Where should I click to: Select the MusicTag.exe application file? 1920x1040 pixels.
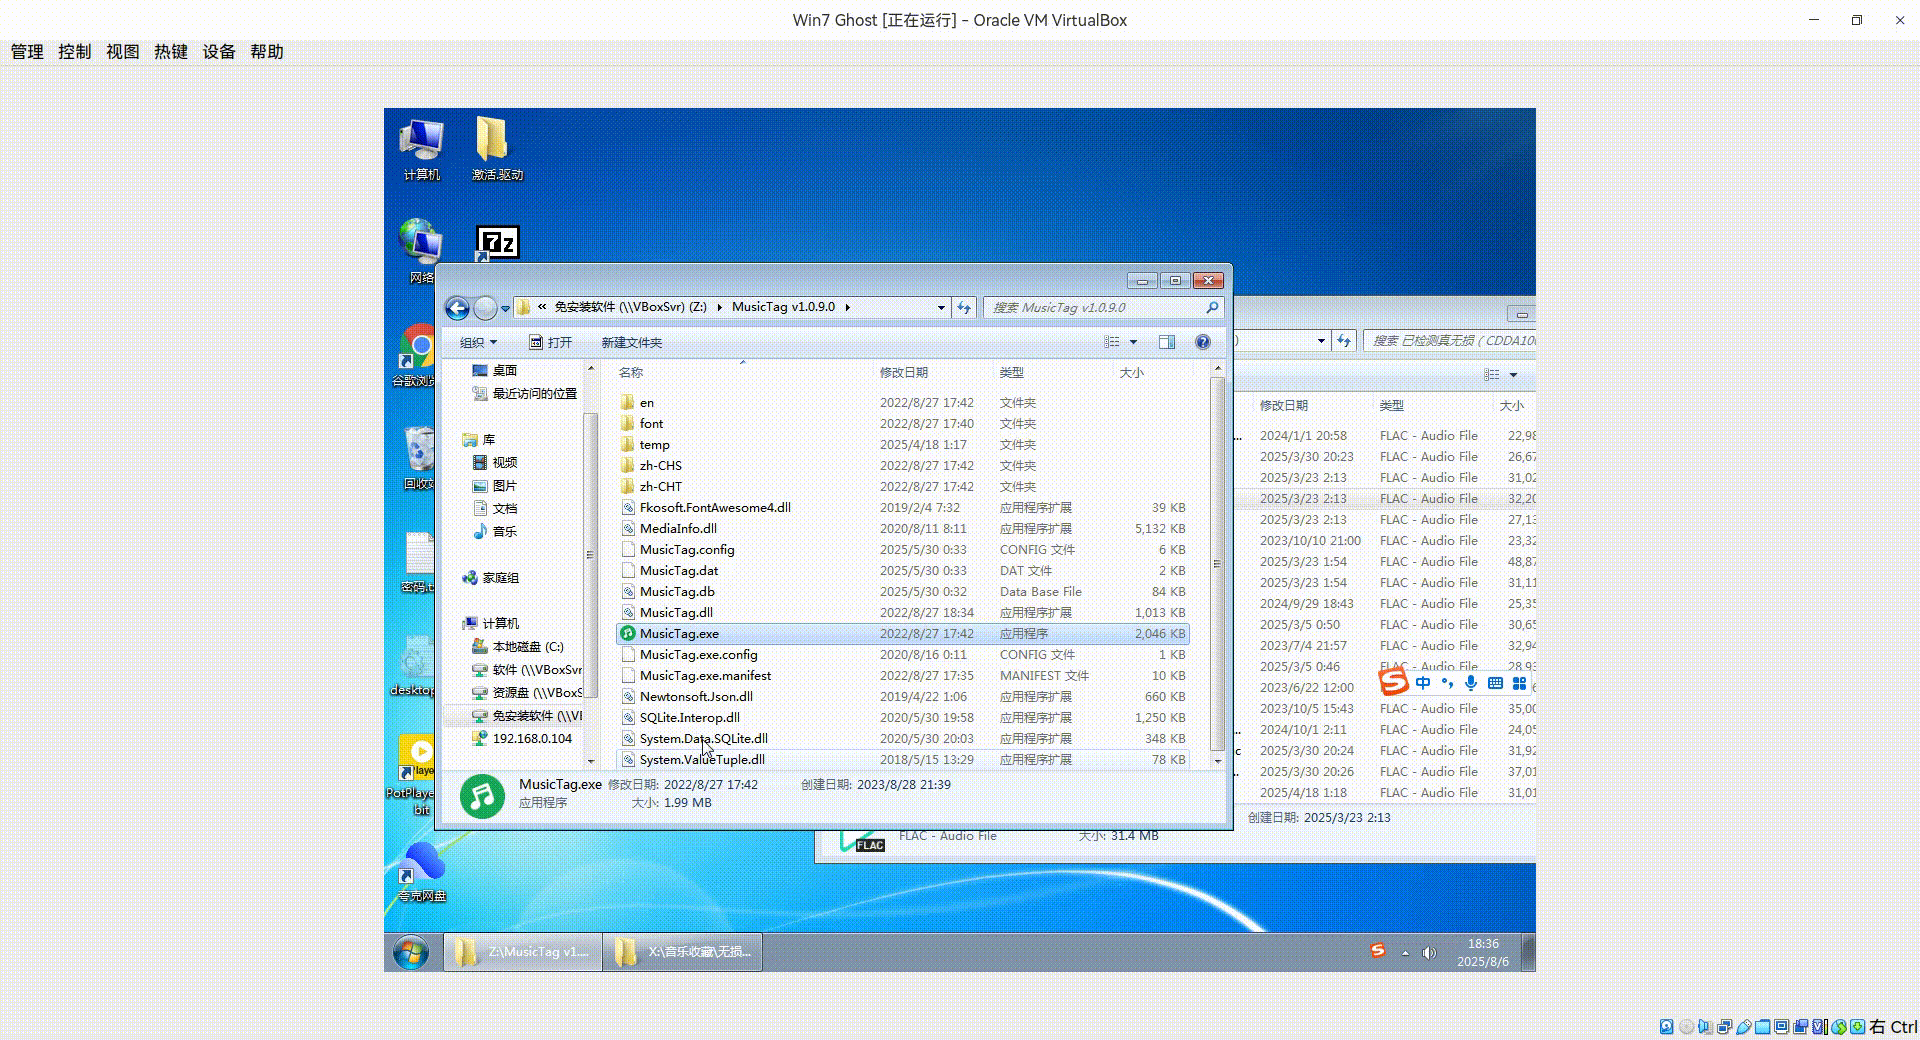[x=903, y=633]
